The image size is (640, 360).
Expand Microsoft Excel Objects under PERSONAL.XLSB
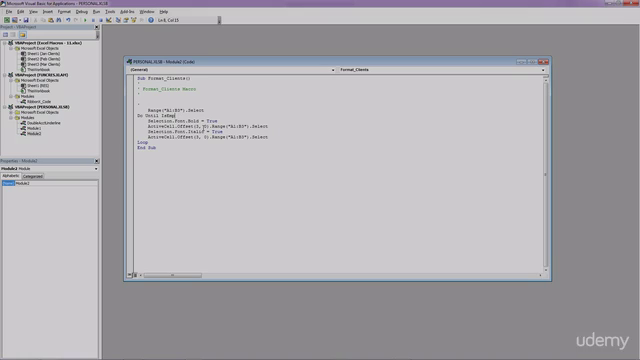tap(11, 112)
